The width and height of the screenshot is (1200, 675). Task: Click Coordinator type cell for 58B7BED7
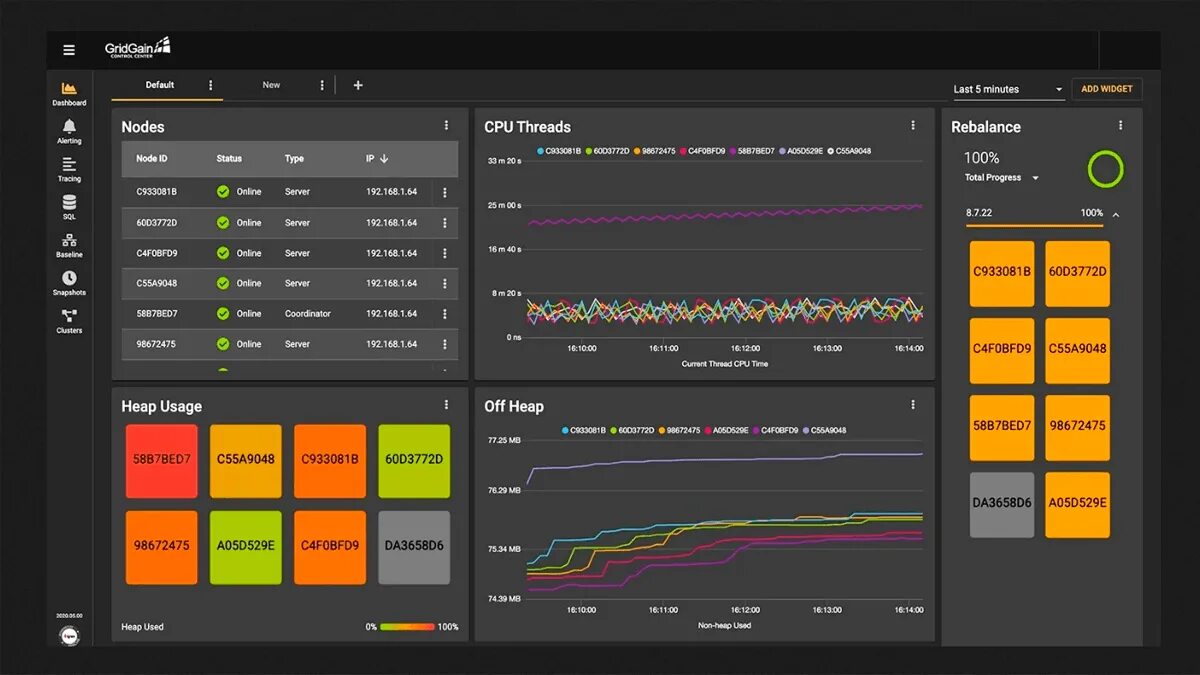(x=308, y=313)
